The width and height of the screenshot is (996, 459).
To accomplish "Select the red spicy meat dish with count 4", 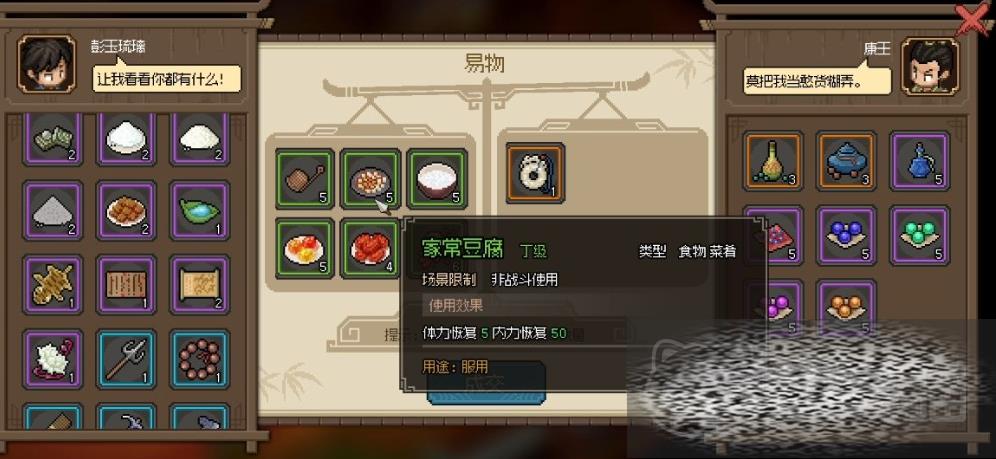I will tap(370, 248).
